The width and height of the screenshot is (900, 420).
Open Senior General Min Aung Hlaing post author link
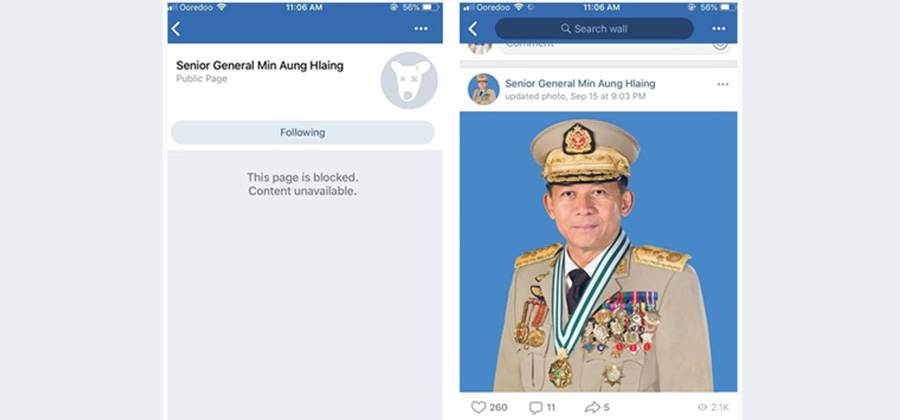(x=580, y=83)
